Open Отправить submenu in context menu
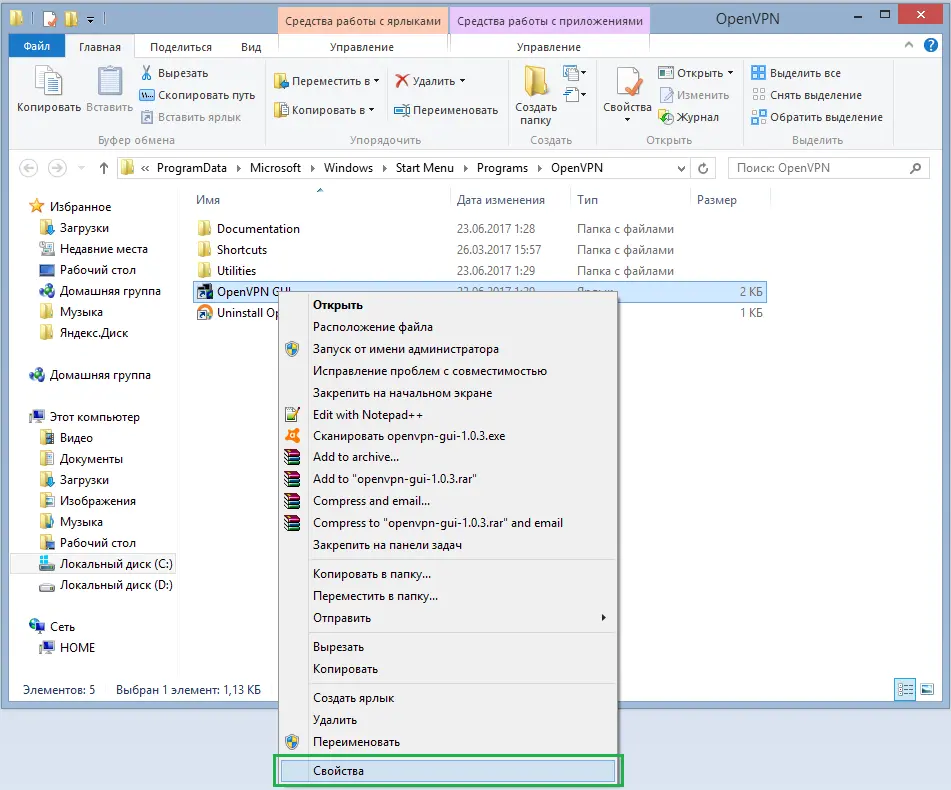This screenshot has width=951, height=790. tap(448, 618)
